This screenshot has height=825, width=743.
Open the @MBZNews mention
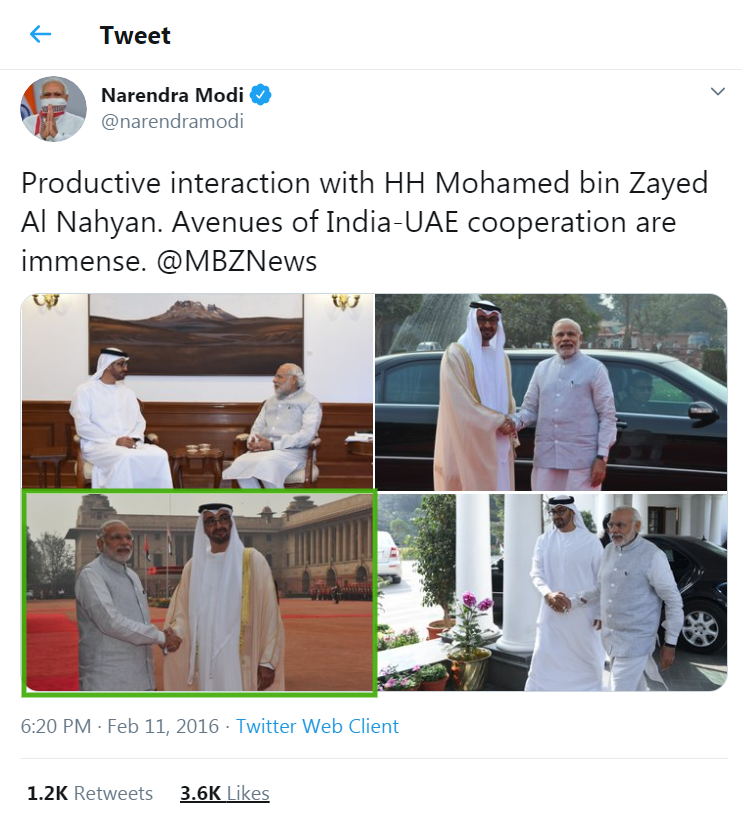pos(237,261)
